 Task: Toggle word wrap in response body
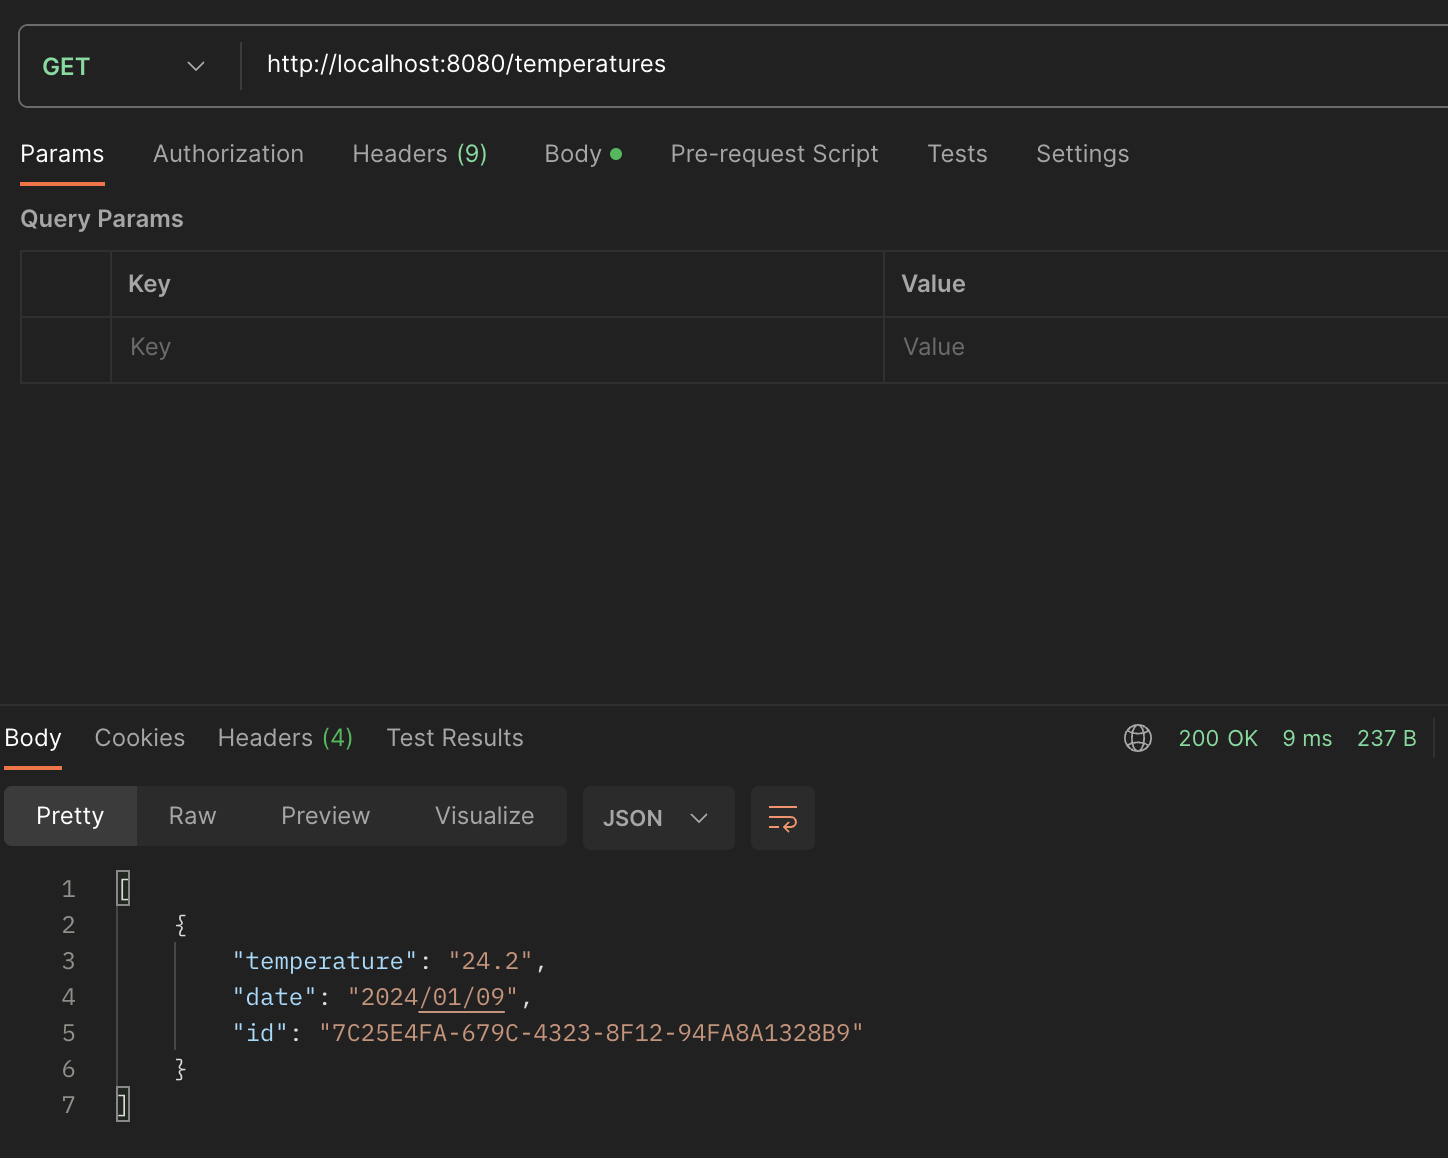[x=782, y=818]
